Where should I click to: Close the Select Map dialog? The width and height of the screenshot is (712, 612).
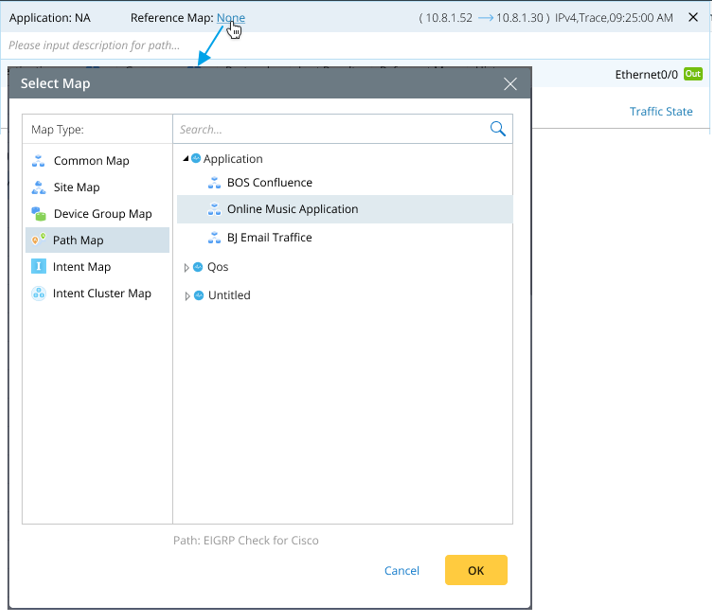[510, 84]
